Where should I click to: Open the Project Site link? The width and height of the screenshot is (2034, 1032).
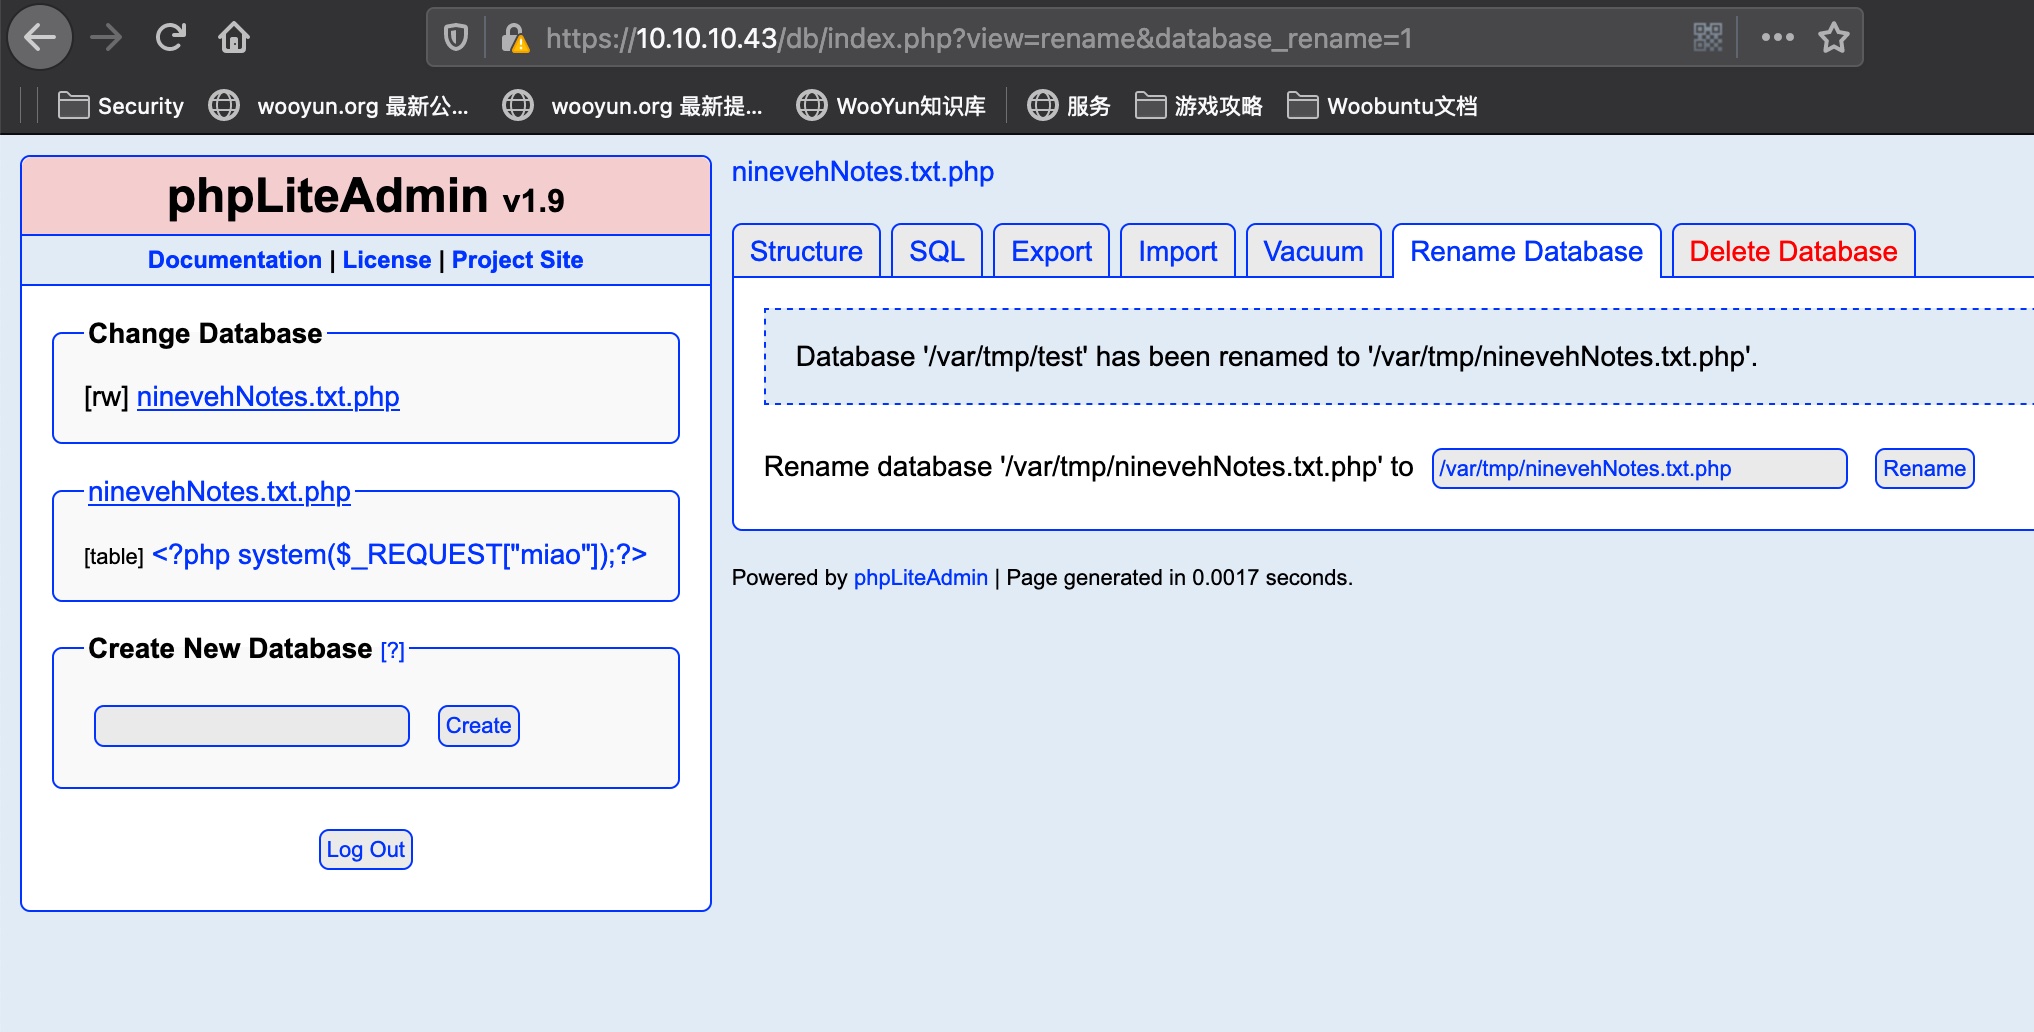517,260
